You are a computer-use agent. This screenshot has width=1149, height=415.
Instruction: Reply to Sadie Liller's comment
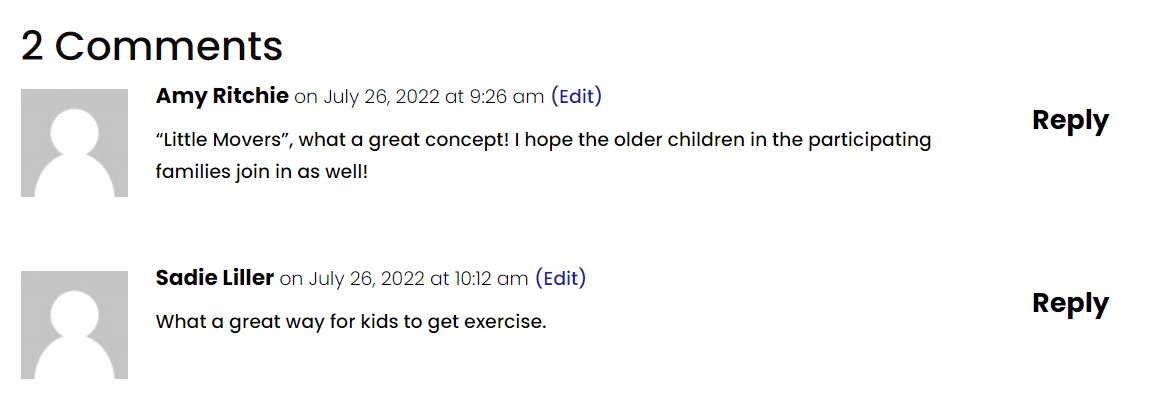(x=1070, y=302)
